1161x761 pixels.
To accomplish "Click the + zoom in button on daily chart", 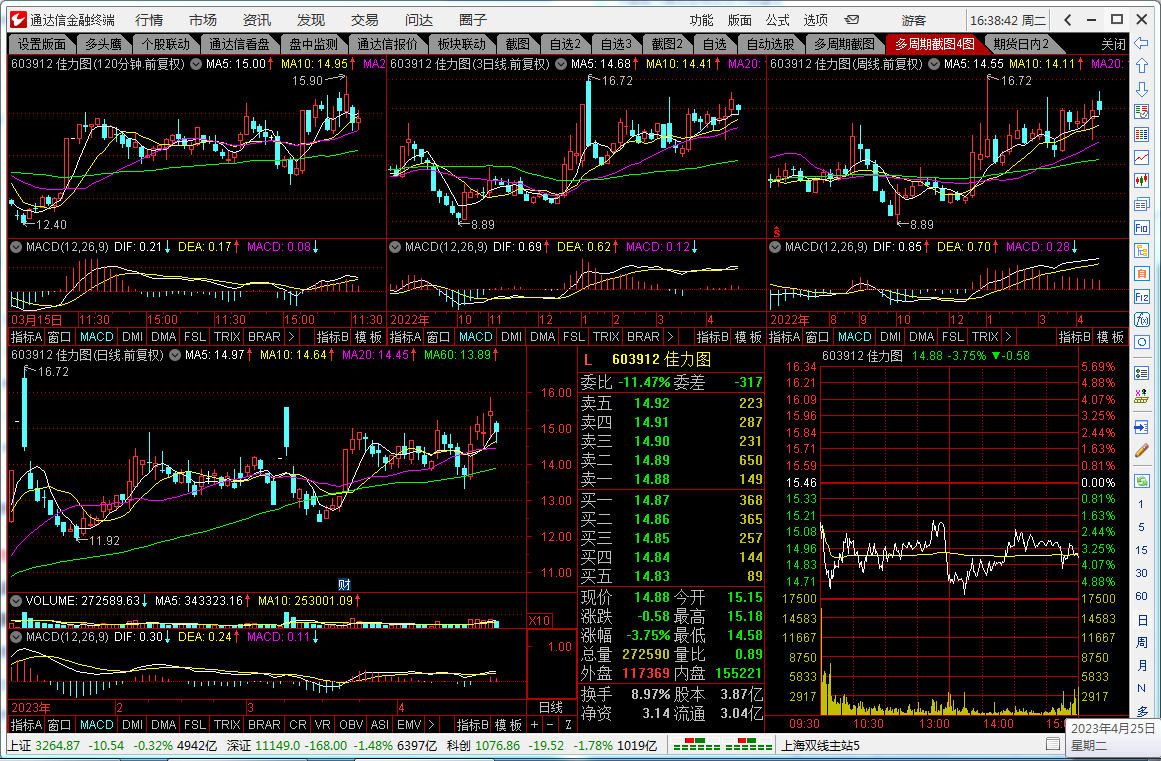I will [535, 725].
